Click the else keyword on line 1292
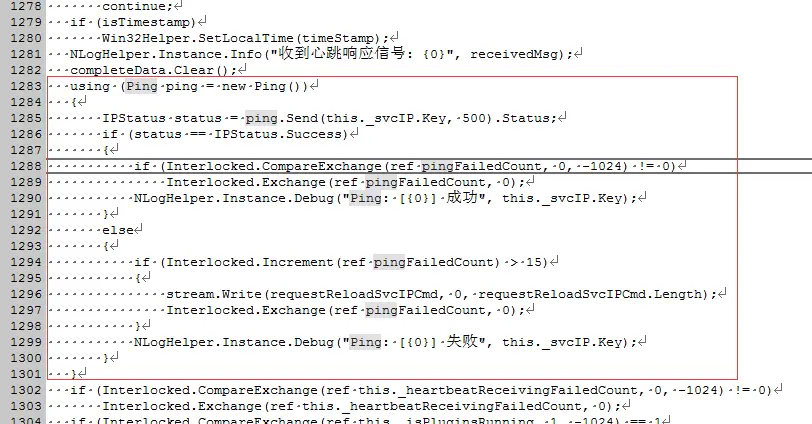The width and height of the screenshot is (812, 424). pyautogui.click(x=118, y=230)
